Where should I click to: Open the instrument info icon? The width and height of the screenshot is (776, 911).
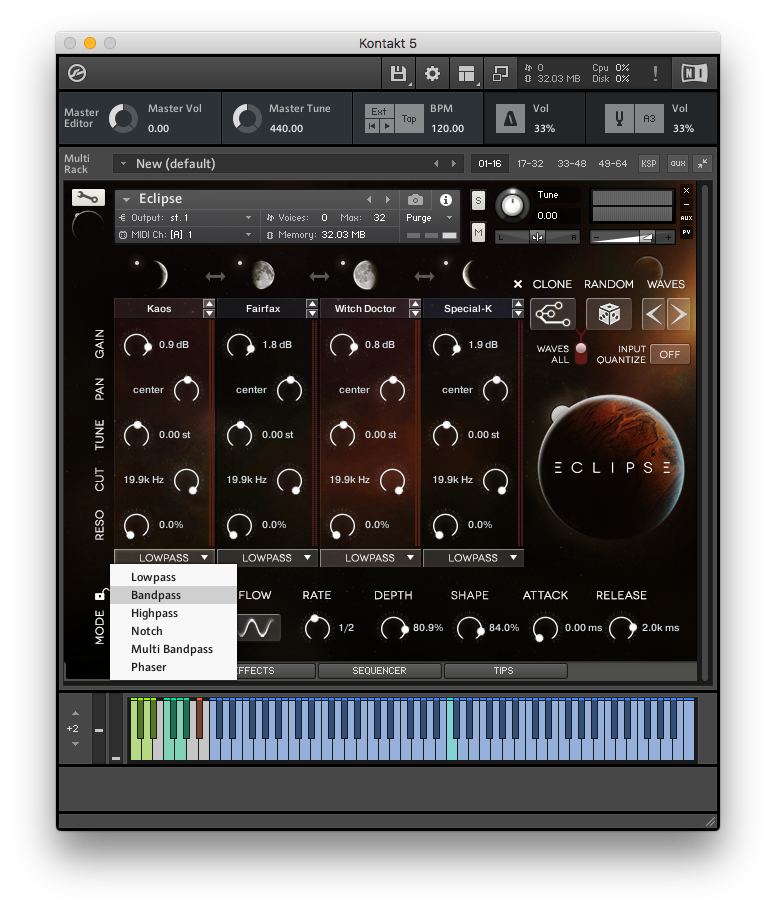446,200
